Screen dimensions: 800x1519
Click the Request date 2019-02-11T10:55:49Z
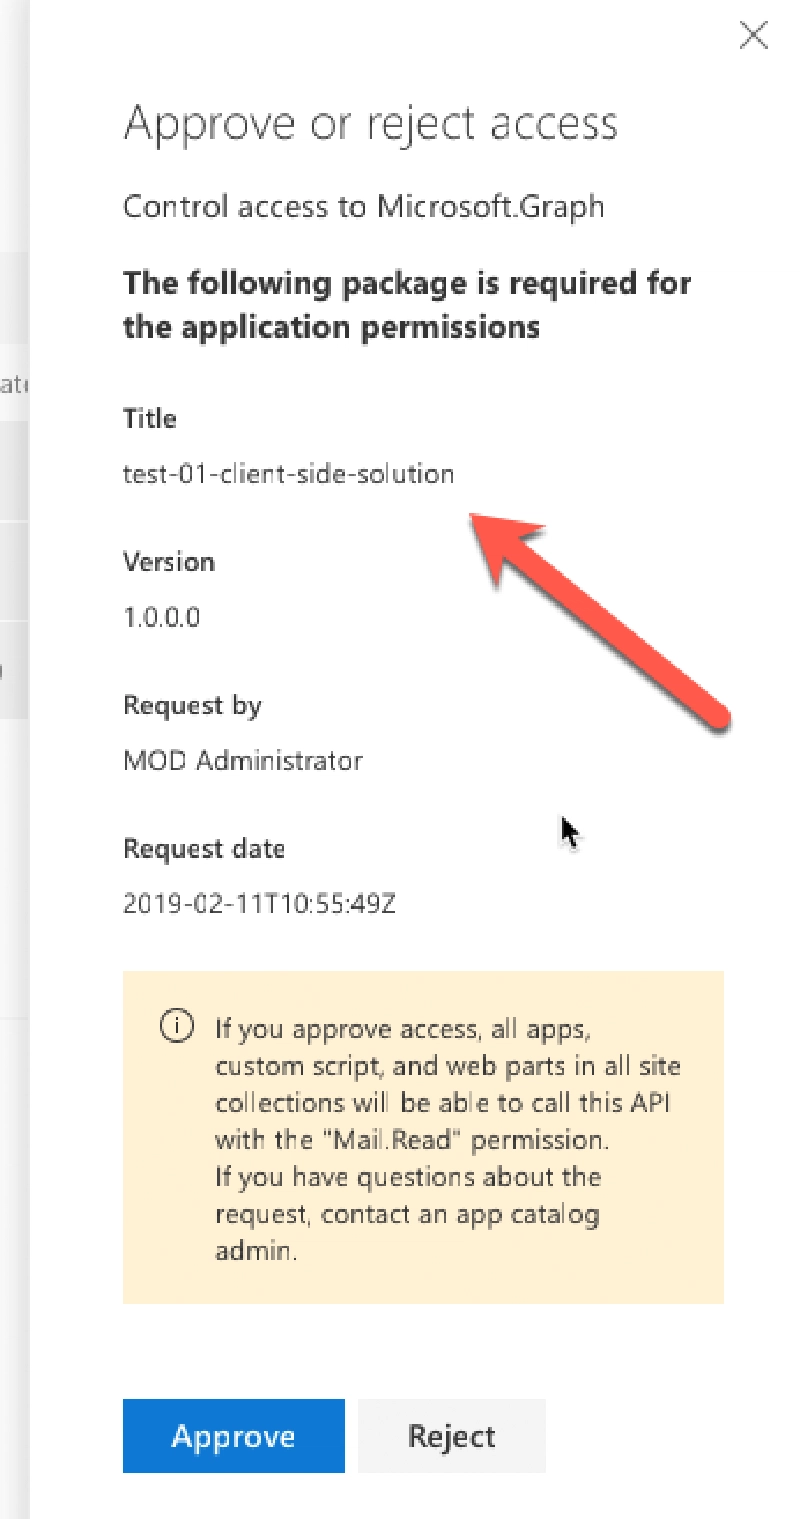click(x=257, y=904)
